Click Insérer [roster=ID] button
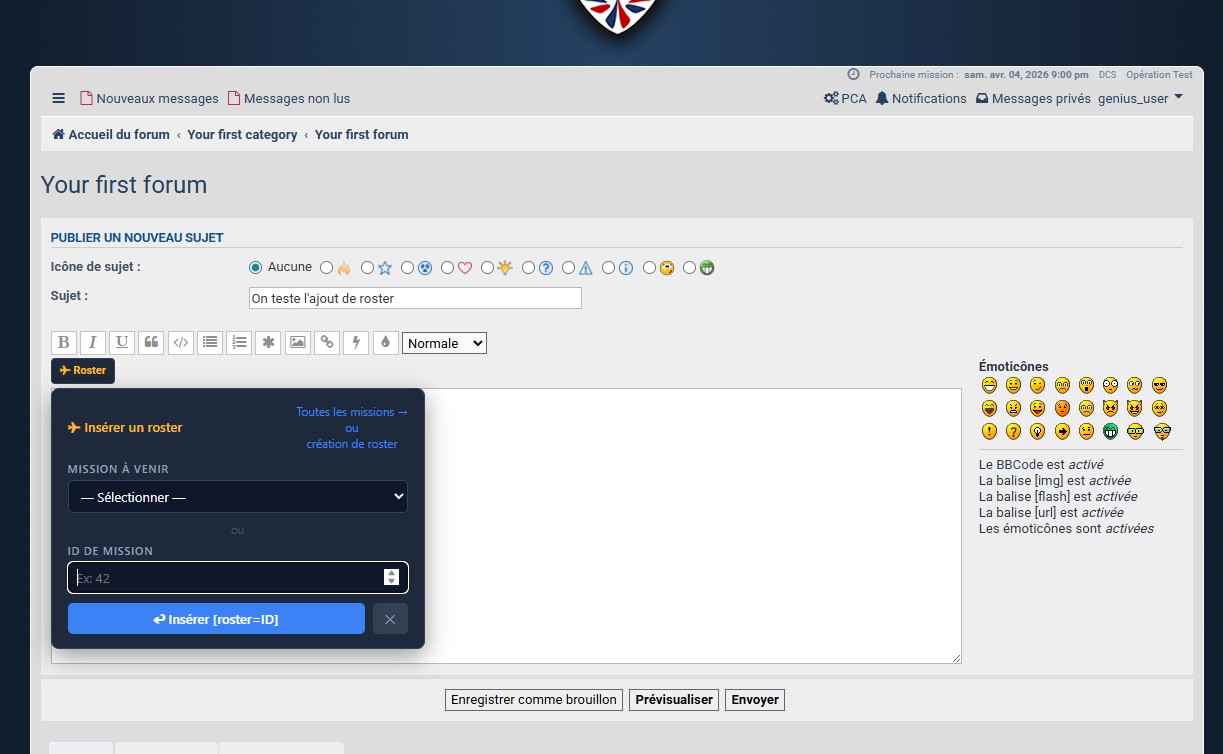 pos(216,619)
